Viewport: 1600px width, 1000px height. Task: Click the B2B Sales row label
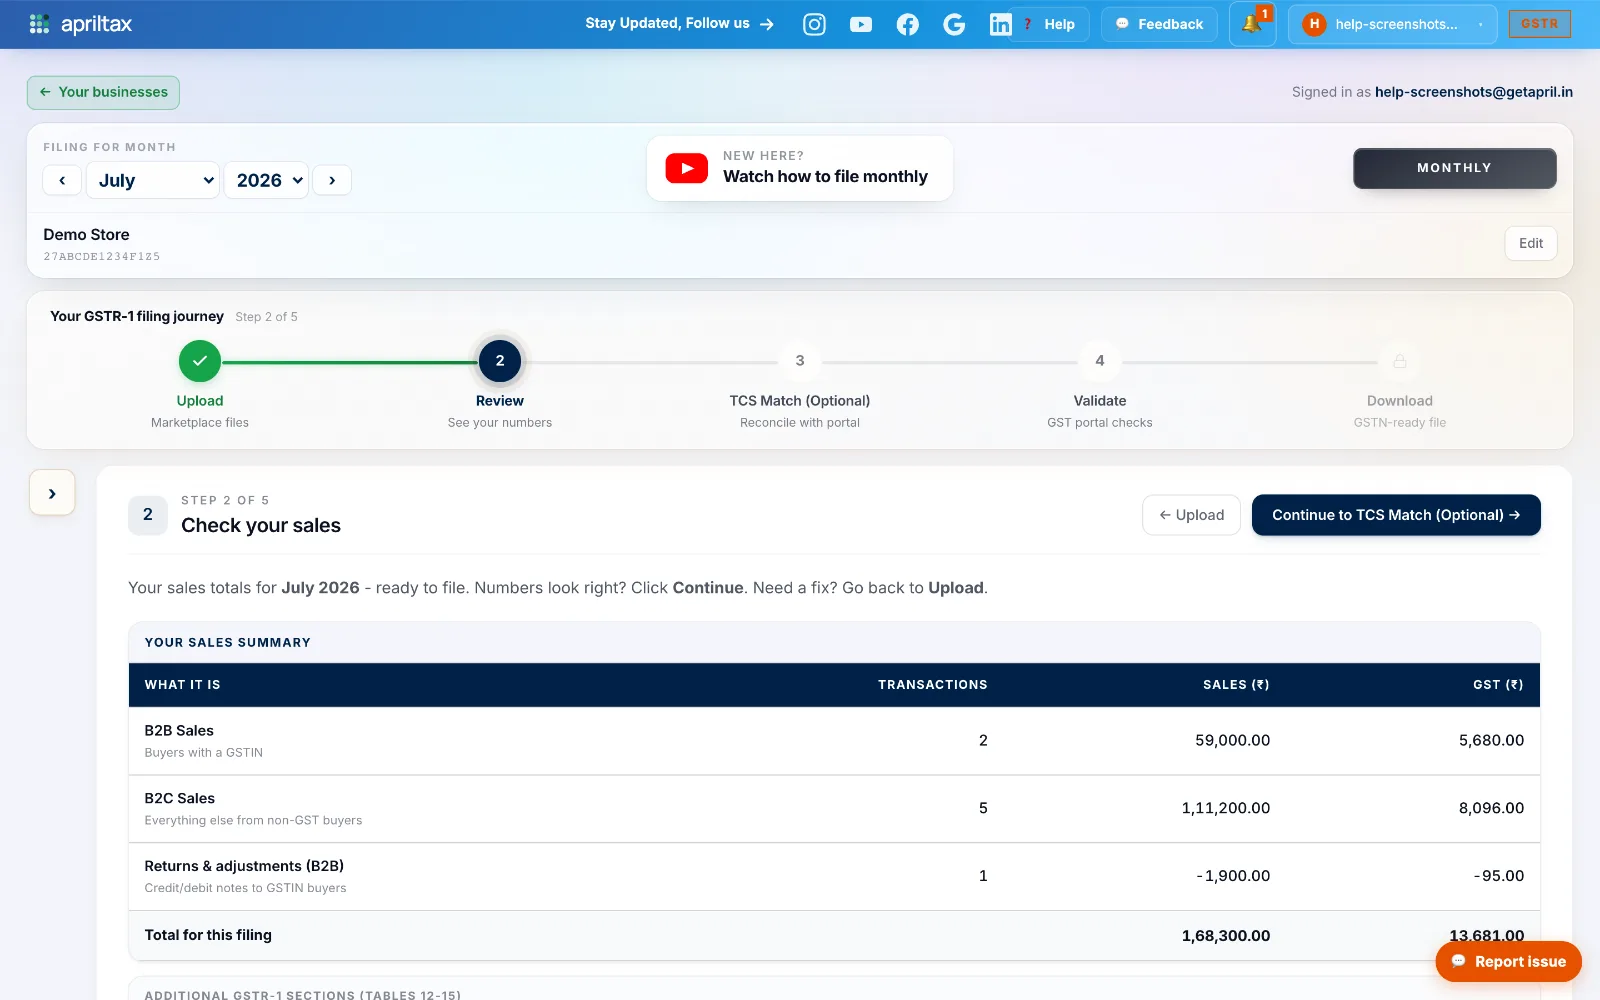click(x=179, y=731)
